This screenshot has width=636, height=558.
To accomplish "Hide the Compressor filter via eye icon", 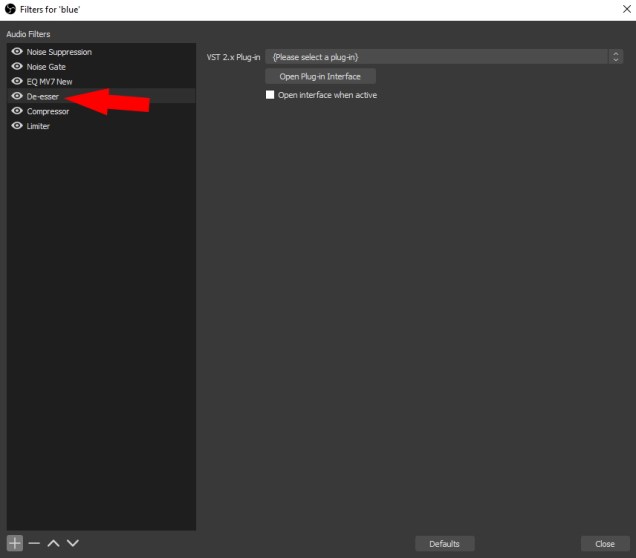I will [16, 111].
